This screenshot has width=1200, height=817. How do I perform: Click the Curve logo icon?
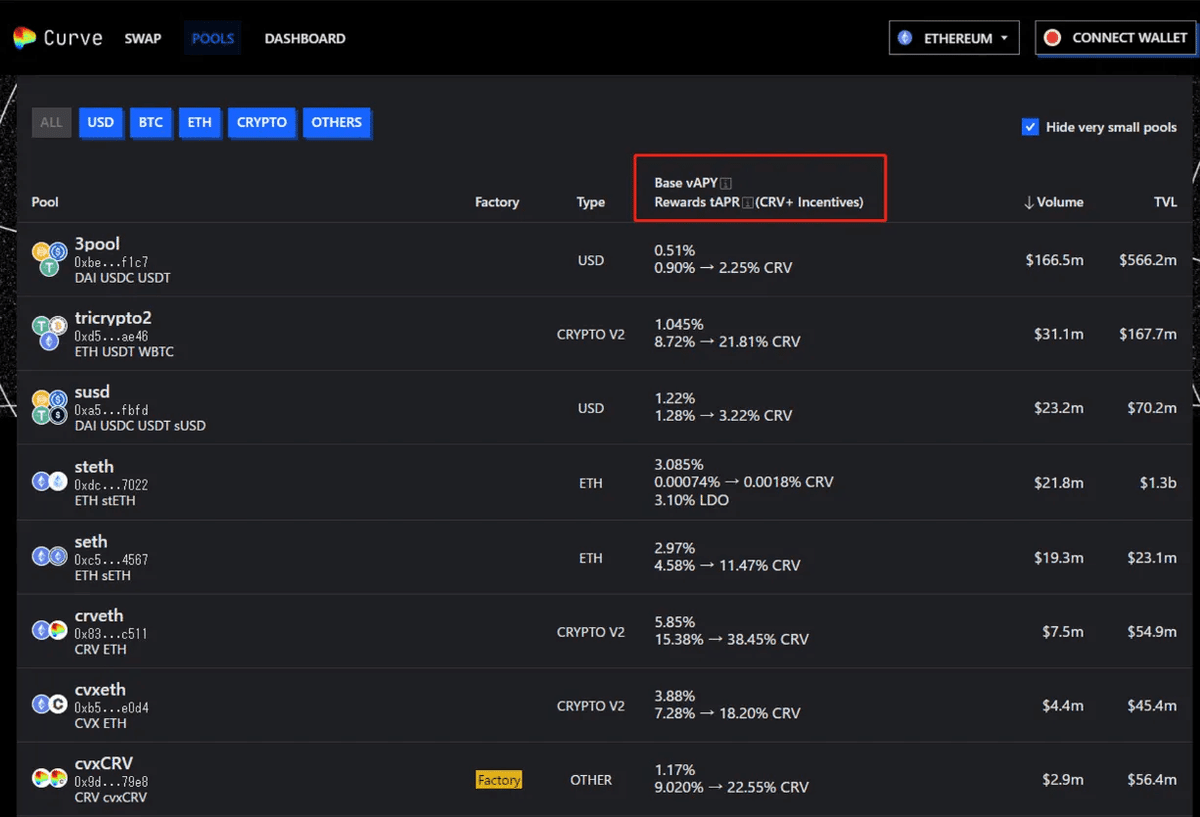click(x=24, y=38)
